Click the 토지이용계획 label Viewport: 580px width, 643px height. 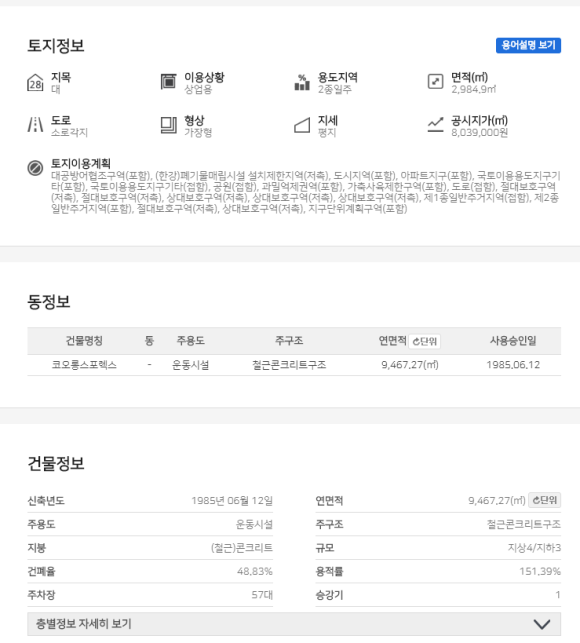(81, 164)
